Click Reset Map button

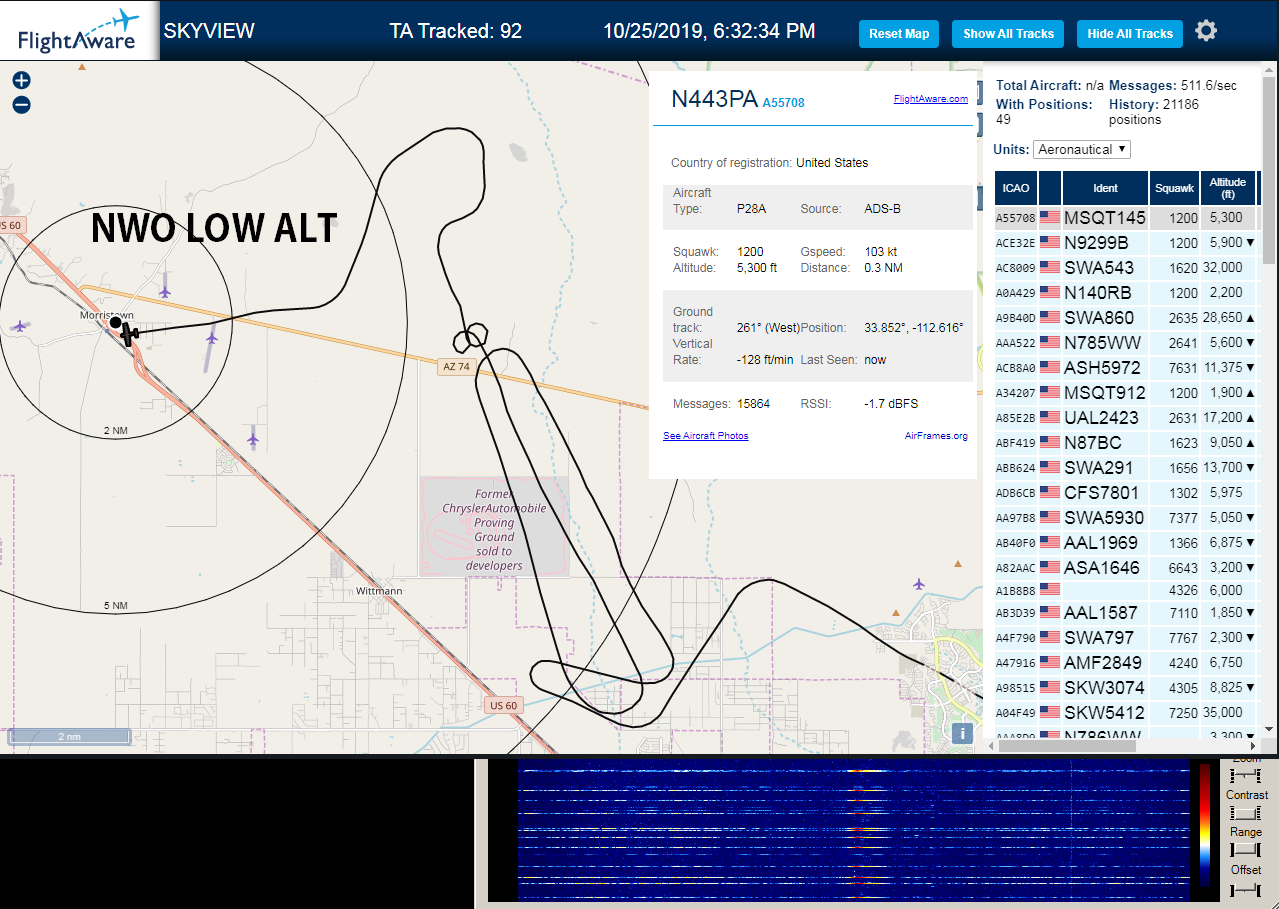click(899, 34)
